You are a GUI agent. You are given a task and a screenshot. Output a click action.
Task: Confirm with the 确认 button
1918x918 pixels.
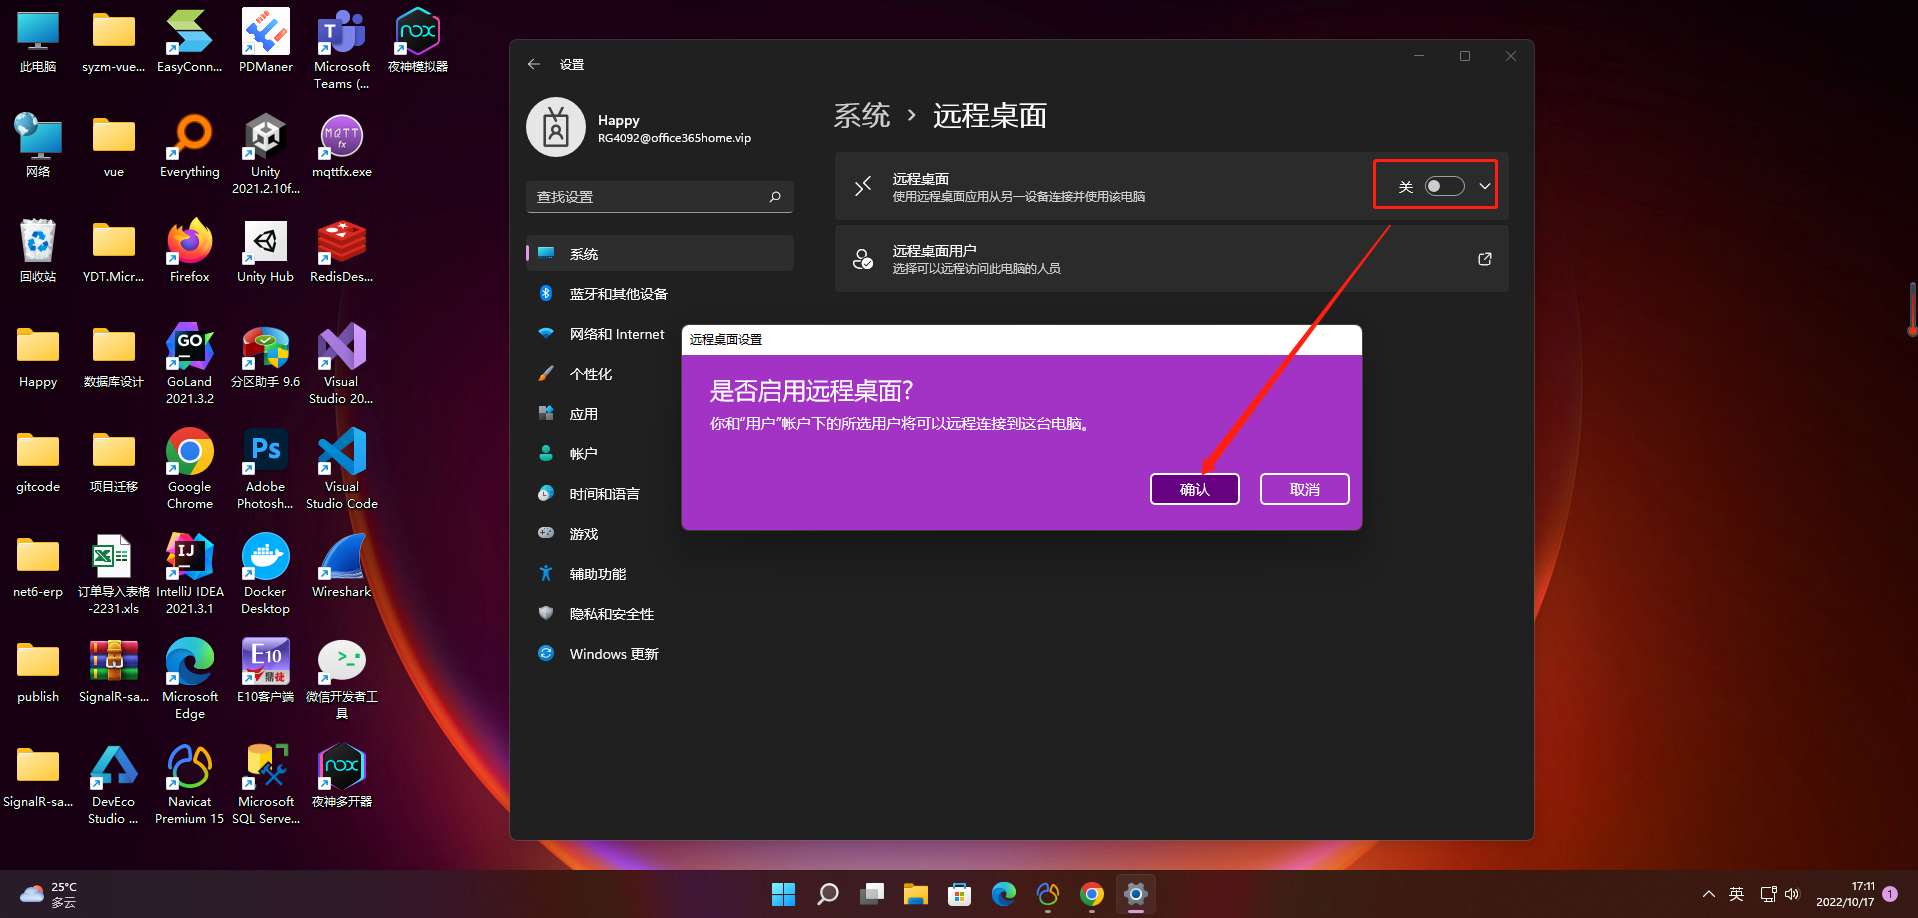click(1194, 489)
